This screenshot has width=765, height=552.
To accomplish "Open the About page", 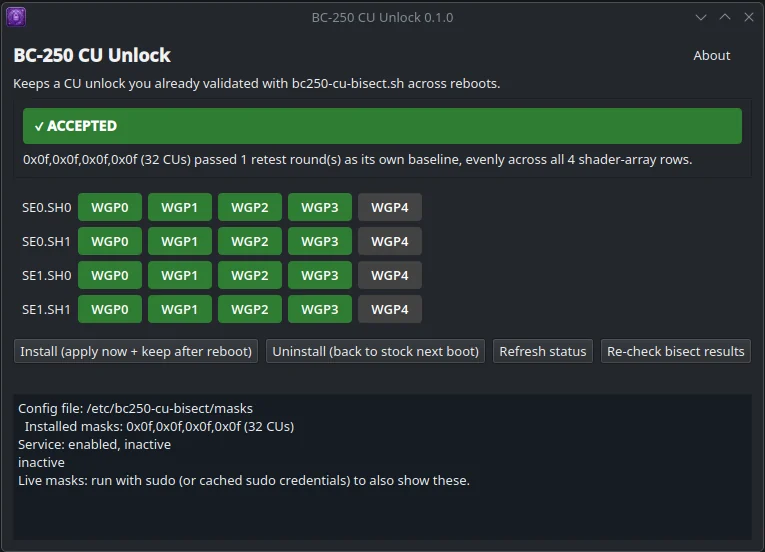I will pyautogui.click(x=711, y=56).
